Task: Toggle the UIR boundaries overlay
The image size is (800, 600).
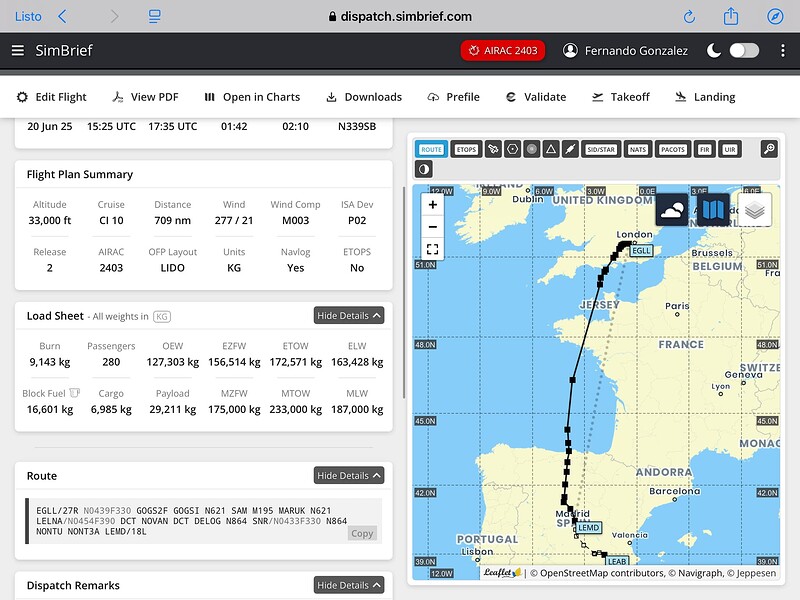Action: click(x=730, y=149)
